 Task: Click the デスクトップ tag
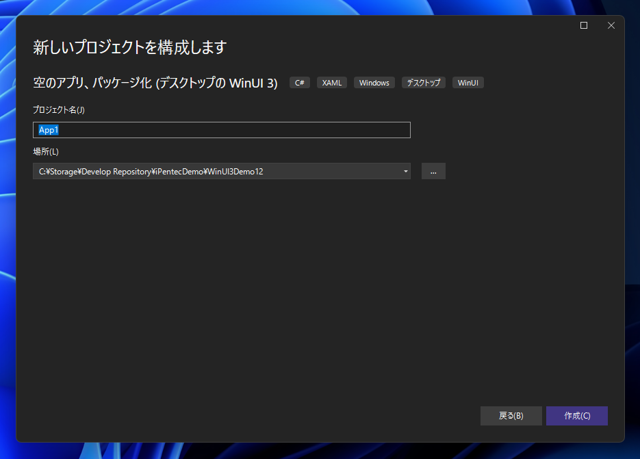[x=424, y=83]
